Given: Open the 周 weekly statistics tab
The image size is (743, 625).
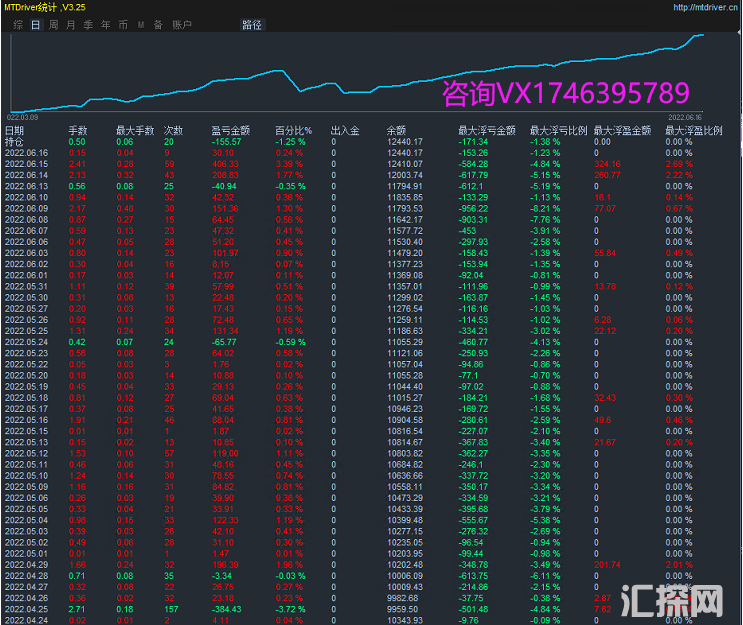Looking at the screenshot, I should 54,24.
